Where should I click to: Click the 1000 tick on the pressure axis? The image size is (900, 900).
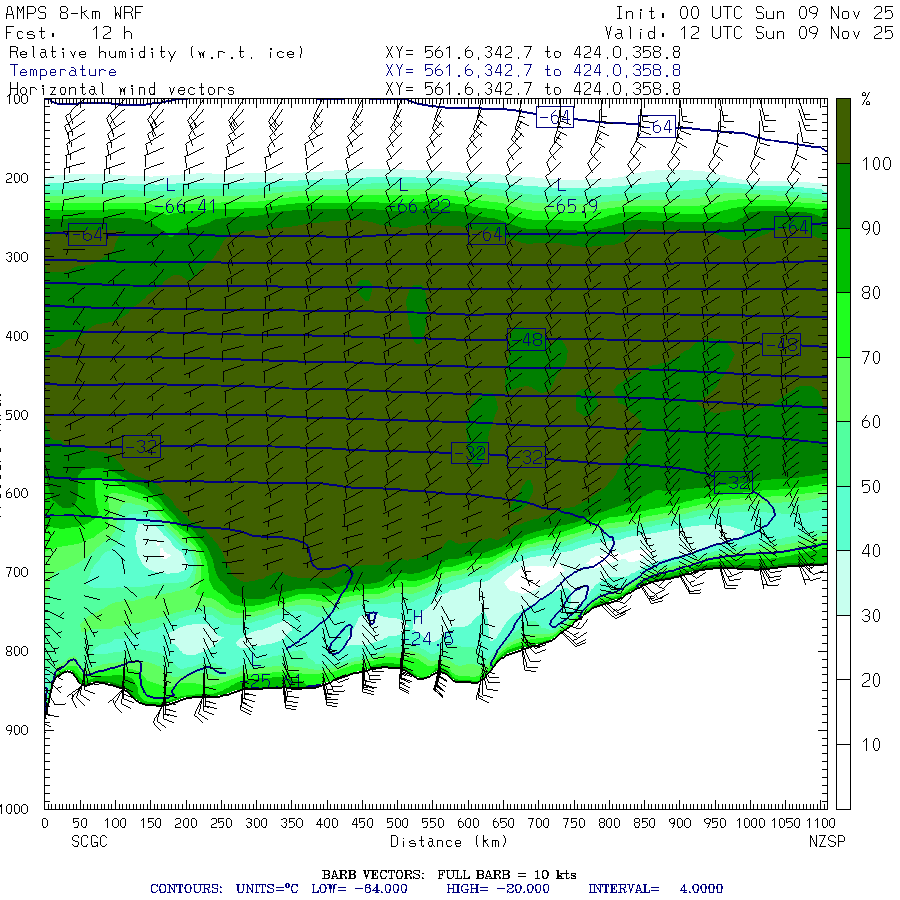pos(14,809)
